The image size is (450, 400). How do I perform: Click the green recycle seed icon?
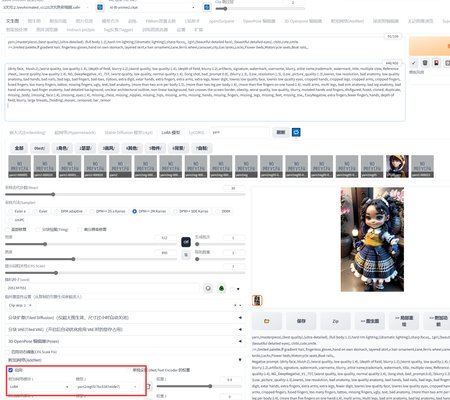pyautogui.click(x=221, y=288)
